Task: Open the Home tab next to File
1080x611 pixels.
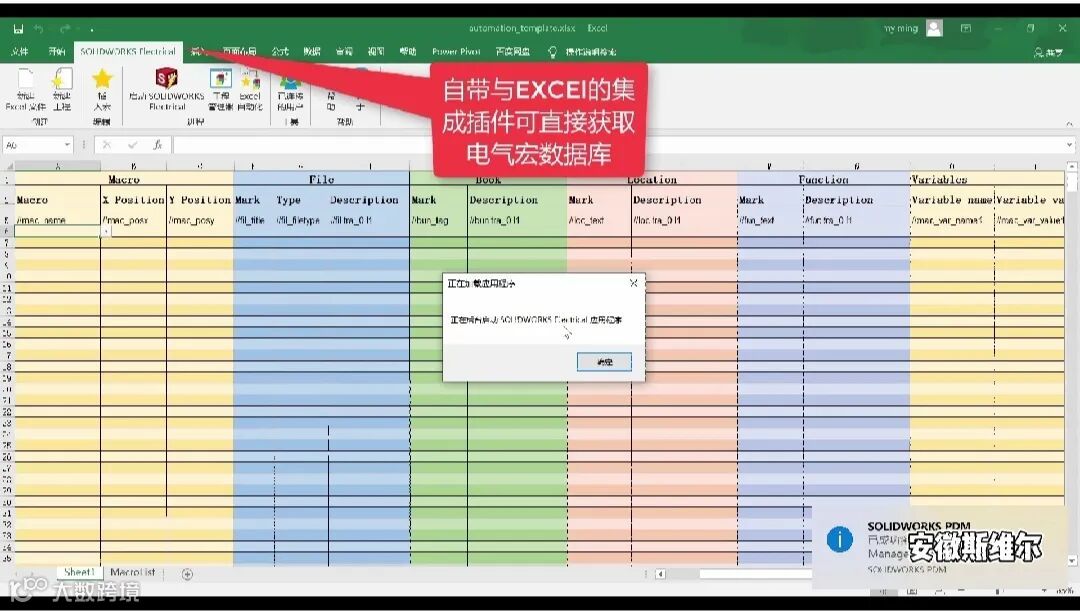Action: (x=56, y=52)
